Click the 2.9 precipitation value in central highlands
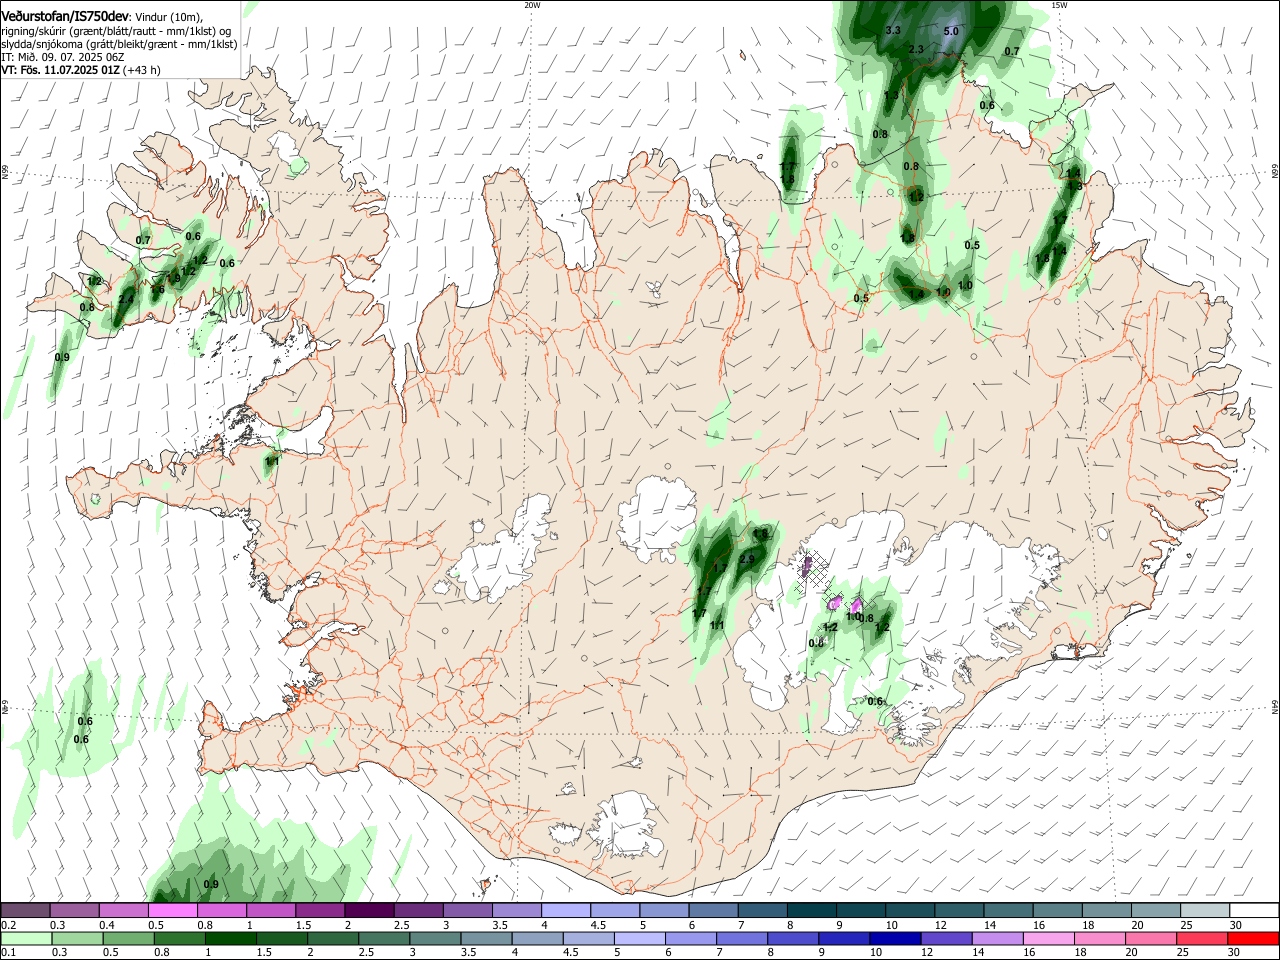This screenshot has height=960, width=1280. pos(745,559)
